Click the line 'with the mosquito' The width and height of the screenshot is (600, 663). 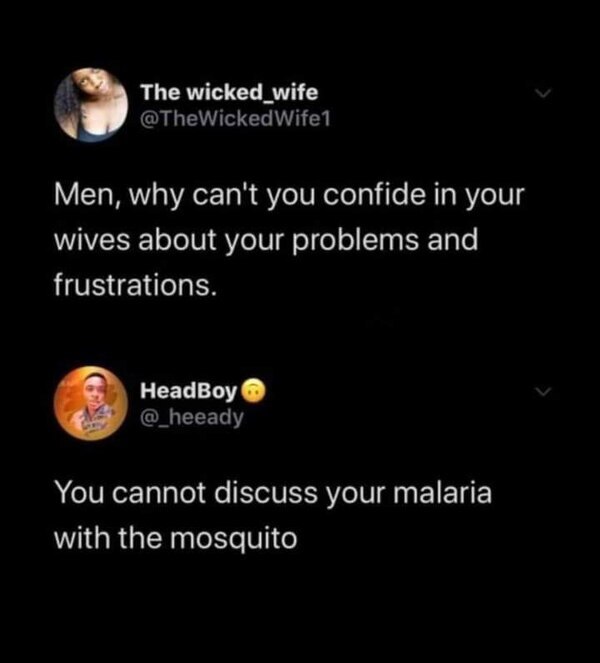(x=176, y=539)
